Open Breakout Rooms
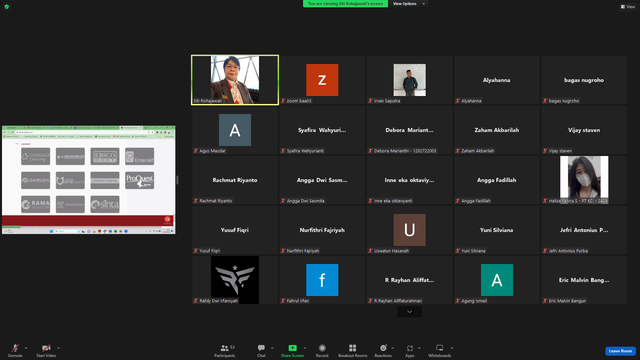 pyautogui.click(x=353, y=350)
